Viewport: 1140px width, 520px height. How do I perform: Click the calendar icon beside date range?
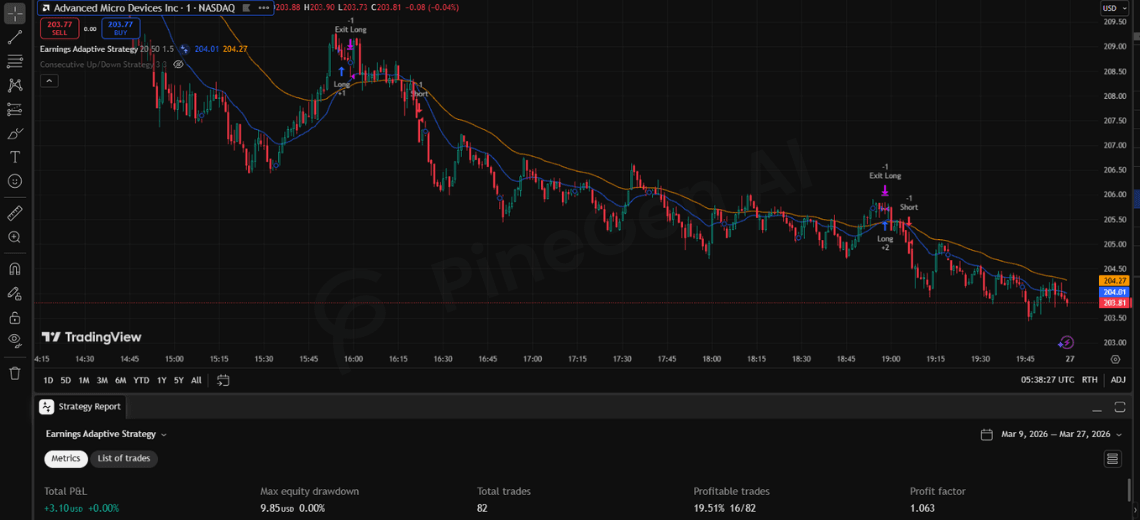pos(987,435)
